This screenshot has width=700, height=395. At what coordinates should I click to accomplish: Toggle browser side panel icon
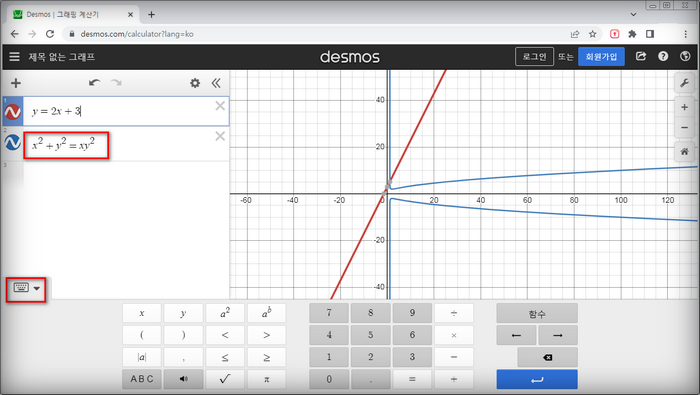point(650,34)
